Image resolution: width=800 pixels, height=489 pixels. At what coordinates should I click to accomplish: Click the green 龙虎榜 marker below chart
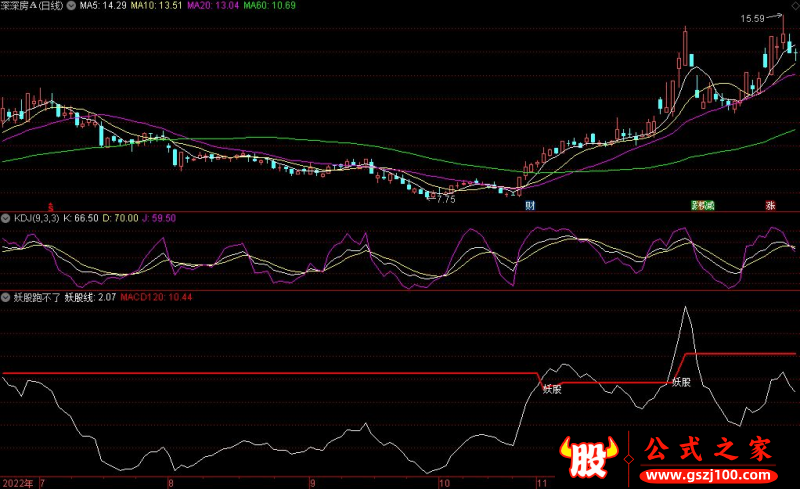(703, 206)
